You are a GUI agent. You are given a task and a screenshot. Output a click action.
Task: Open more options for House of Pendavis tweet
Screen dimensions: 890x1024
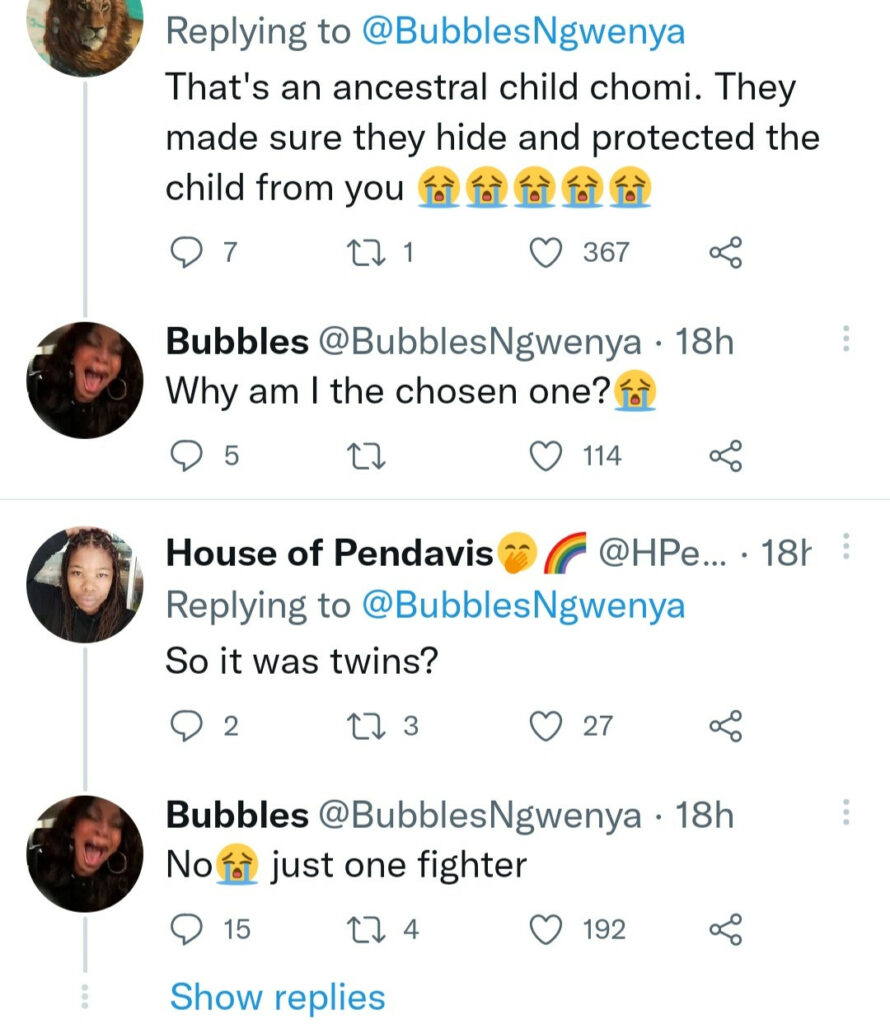[x=846, y=548]
